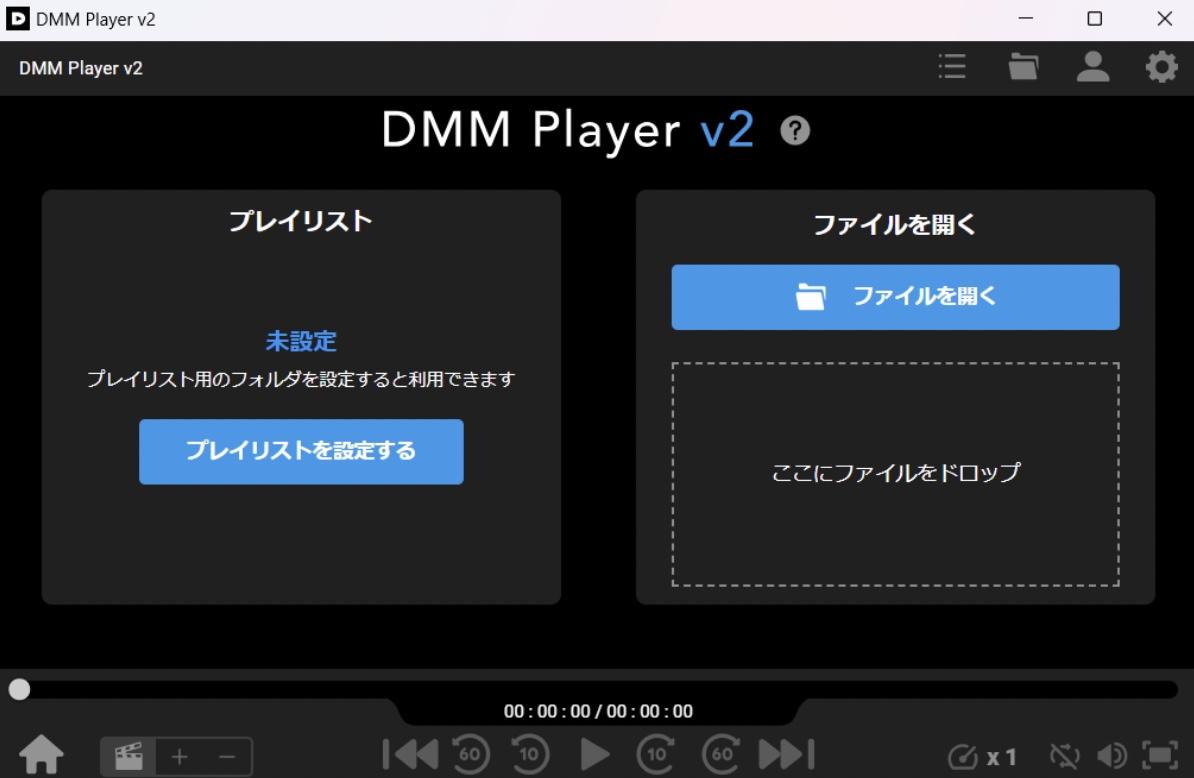This screenshot has height=778, width=1194.
Task: Close the DMM Player window
Action: tap(1164, 18)
